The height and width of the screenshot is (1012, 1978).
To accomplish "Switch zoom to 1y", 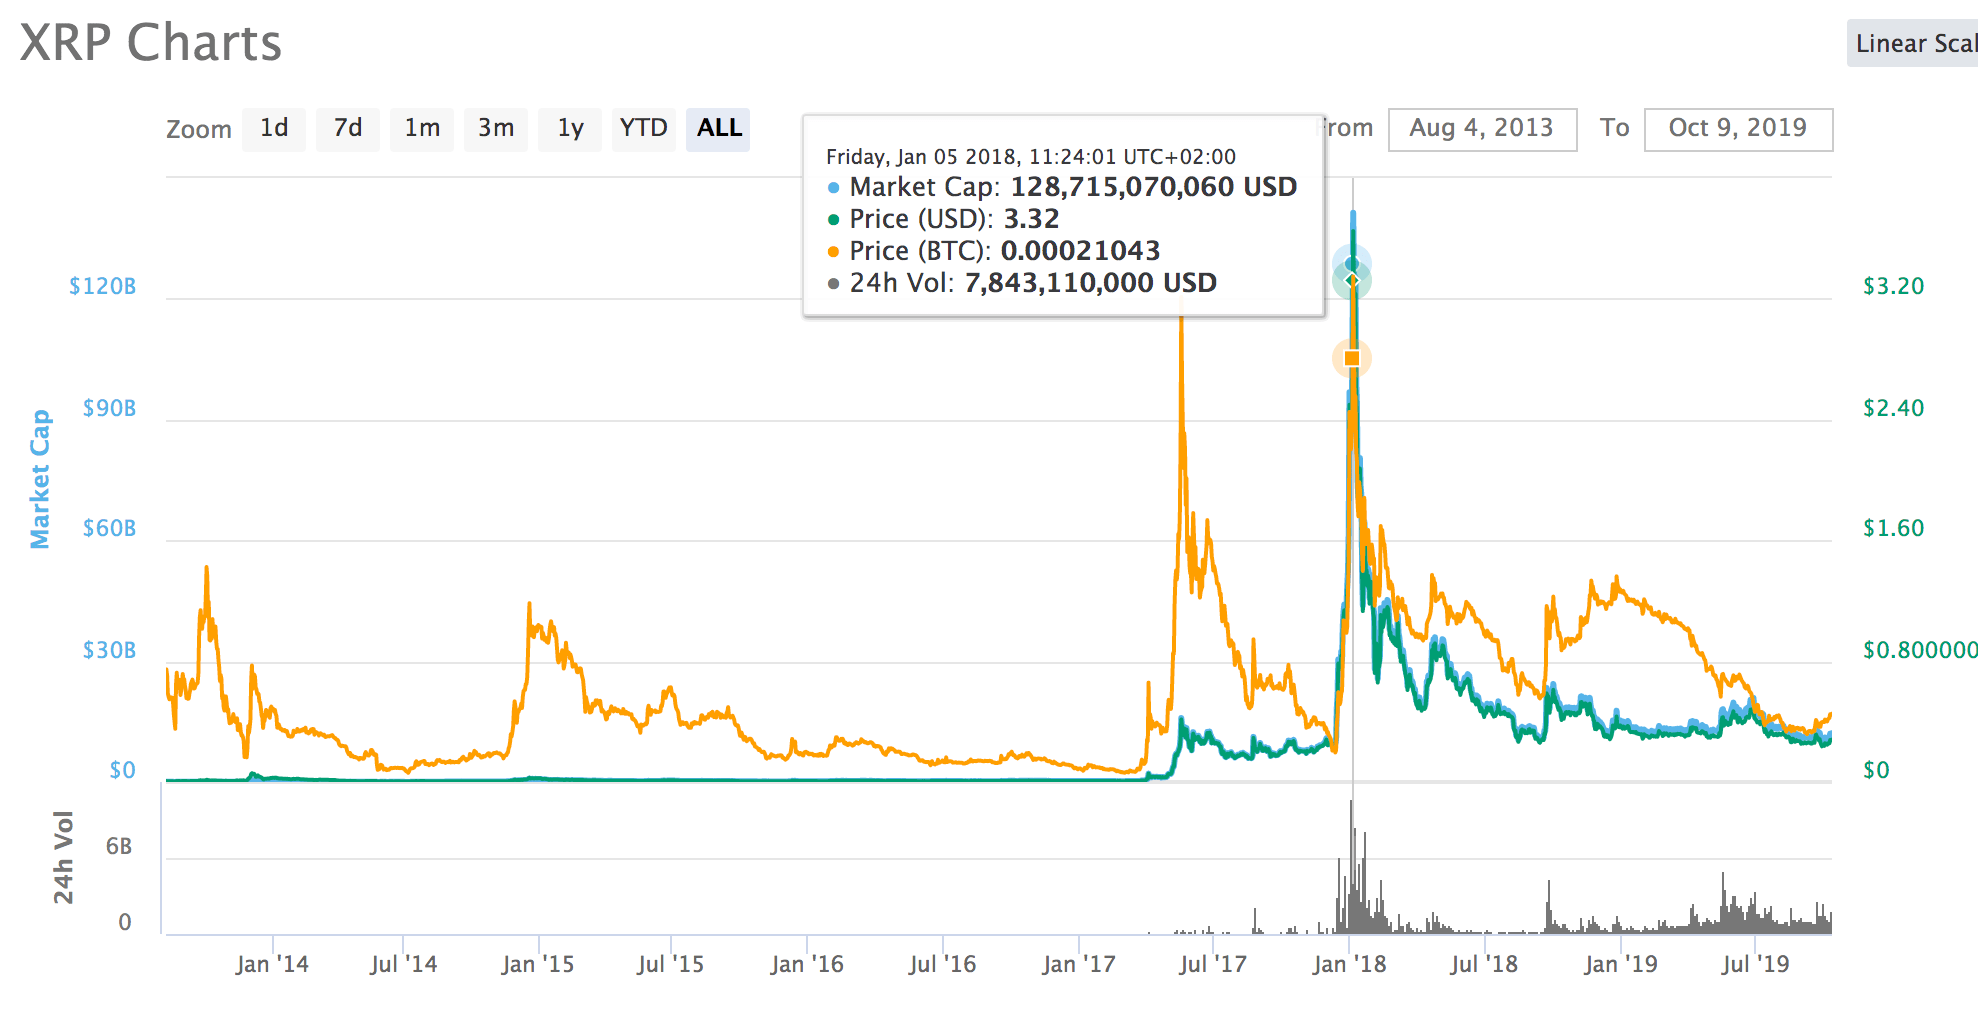I will pyautogui.click(x=570, y=129).
